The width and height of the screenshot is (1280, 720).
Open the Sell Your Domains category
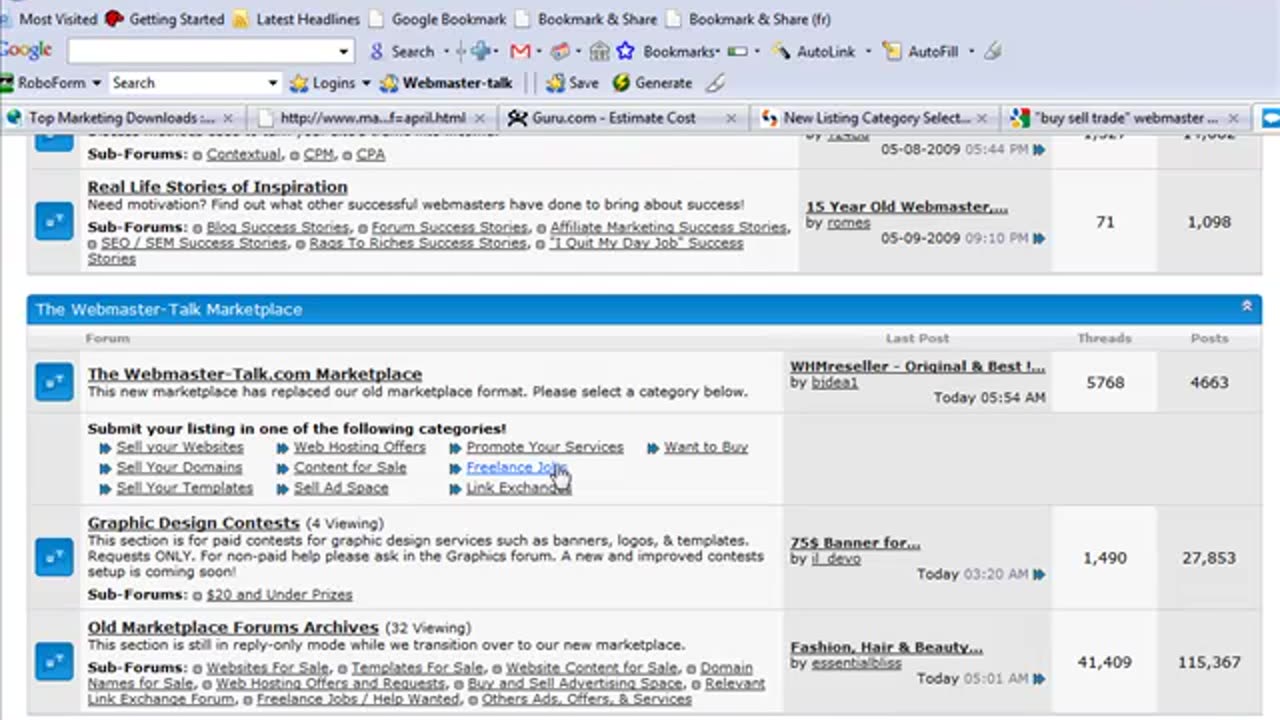pos(179,467)
